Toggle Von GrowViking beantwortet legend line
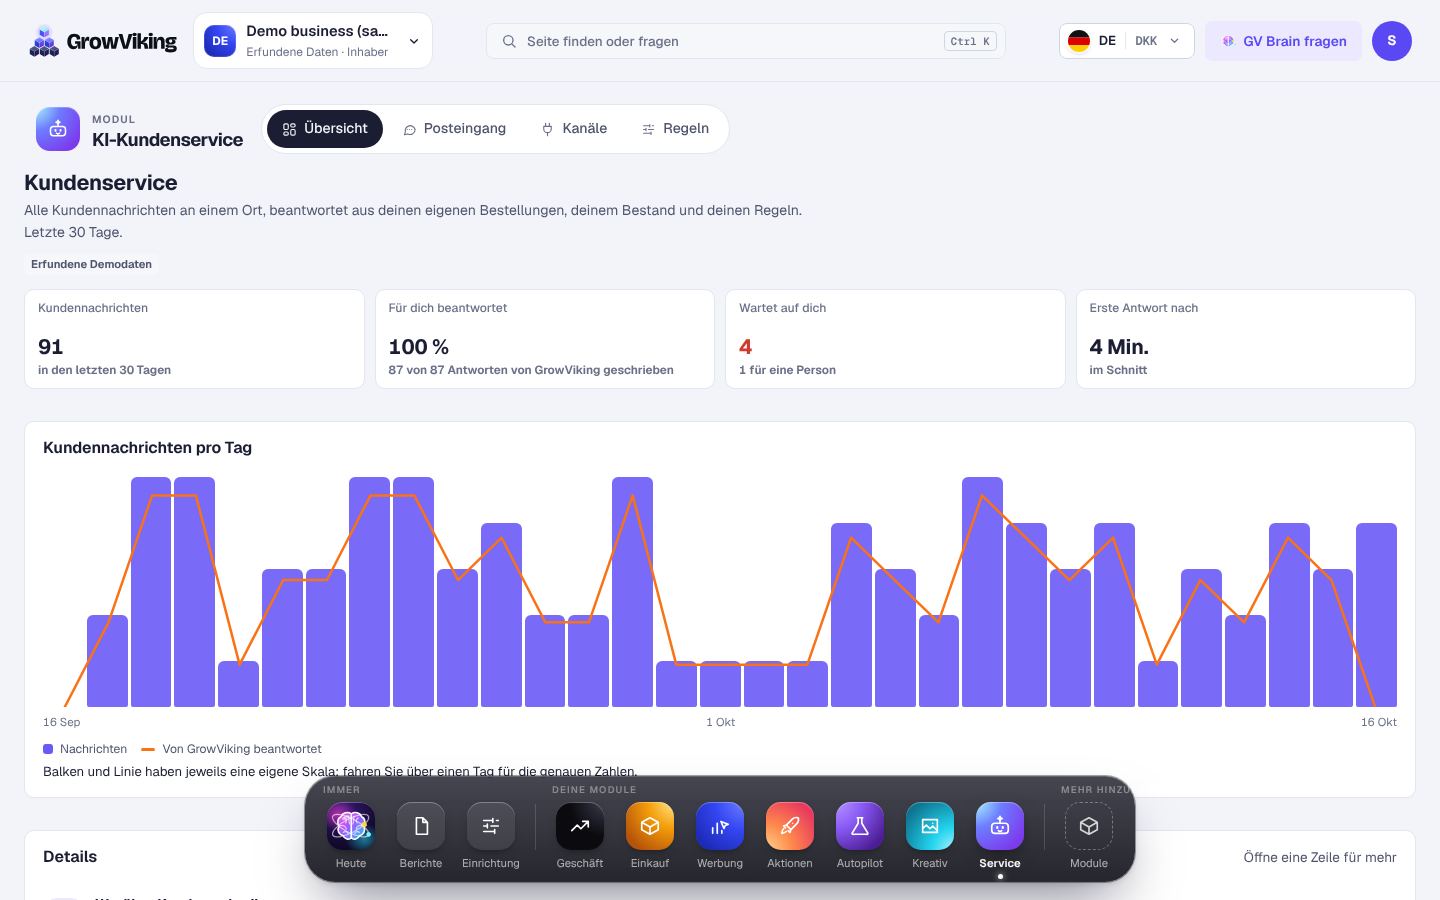Screen dimensions: 1440x900 point(232,749)
